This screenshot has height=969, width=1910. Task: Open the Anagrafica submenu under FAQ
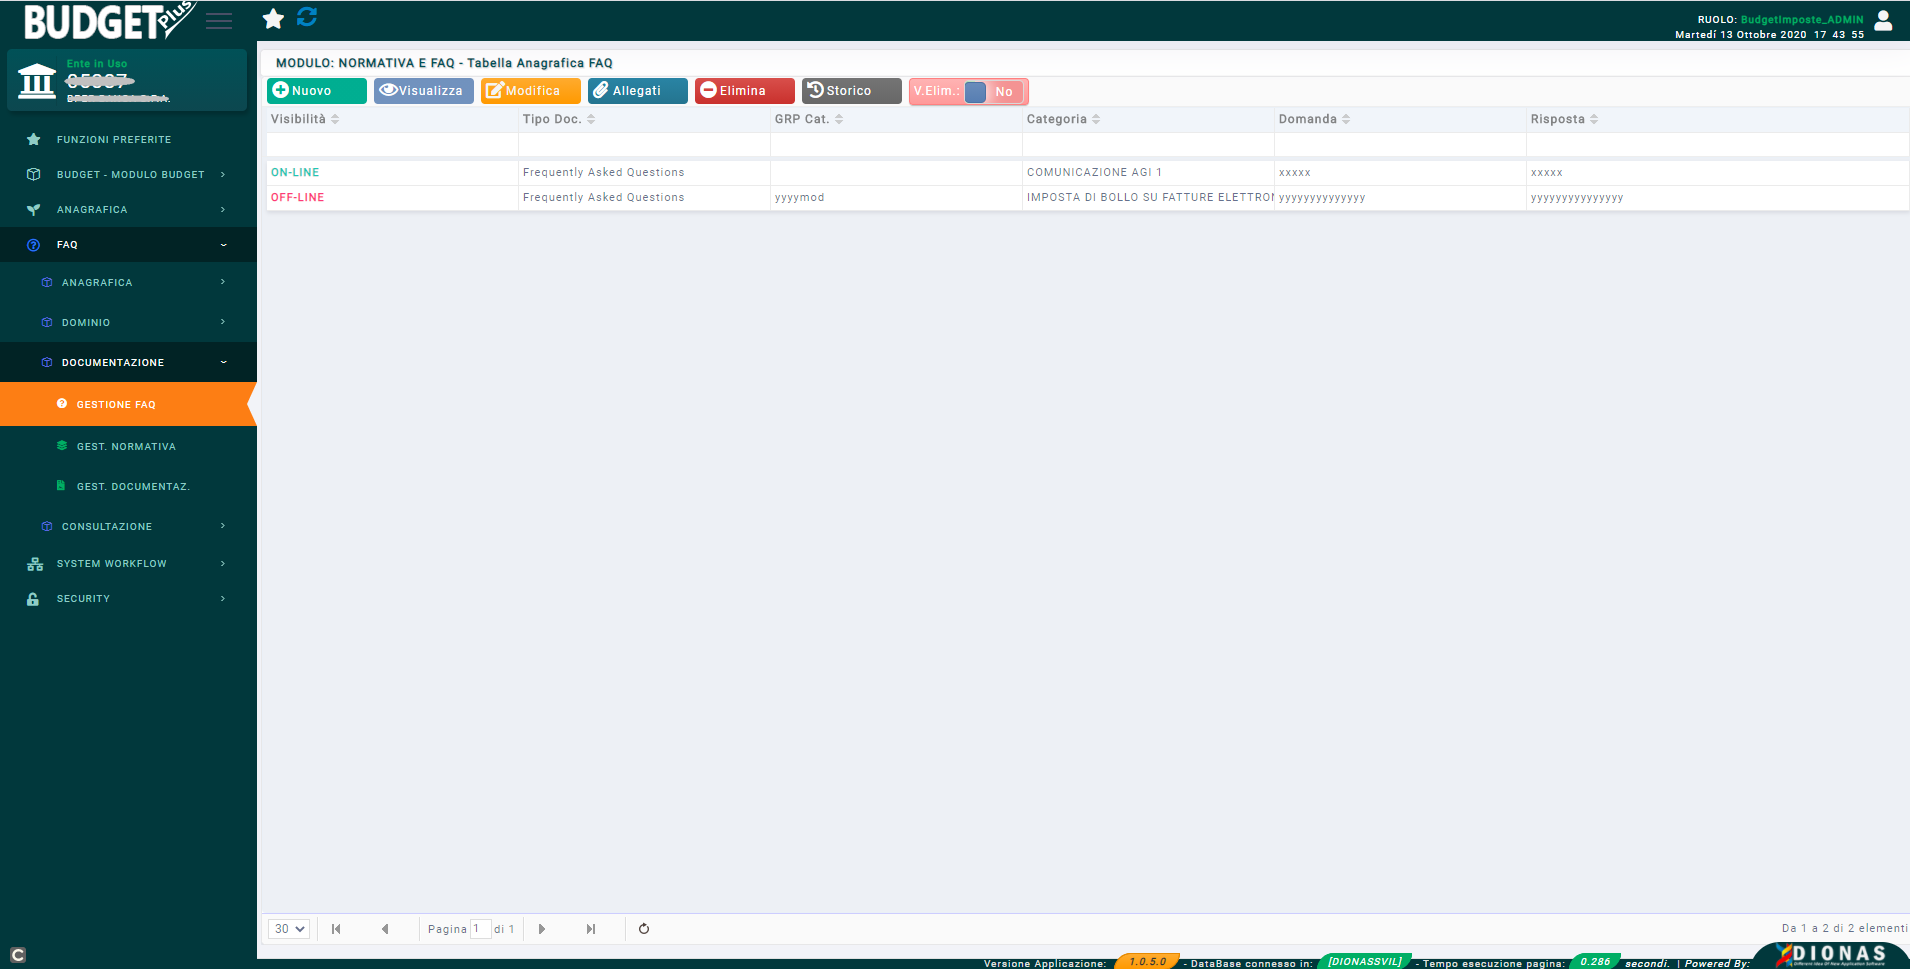click(128, 283)
